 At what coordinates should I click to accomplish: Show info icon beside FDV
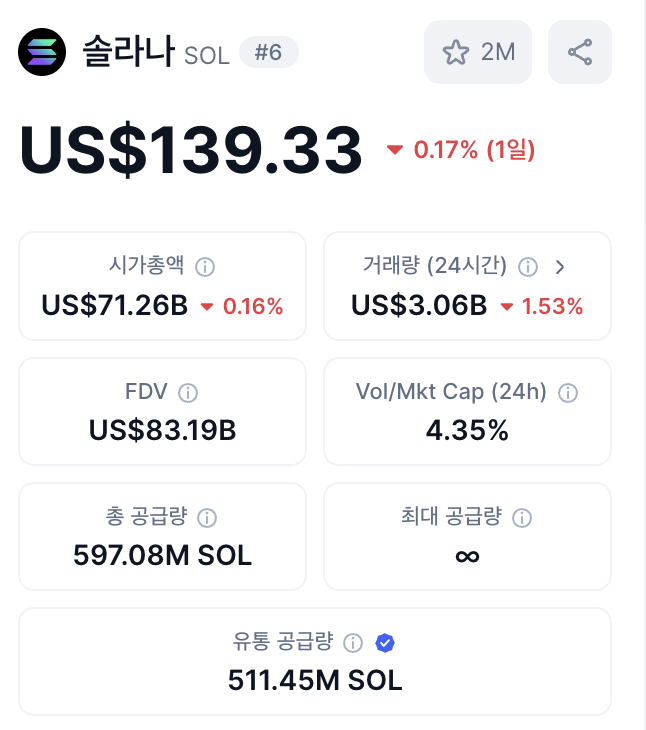coord(188,392)
